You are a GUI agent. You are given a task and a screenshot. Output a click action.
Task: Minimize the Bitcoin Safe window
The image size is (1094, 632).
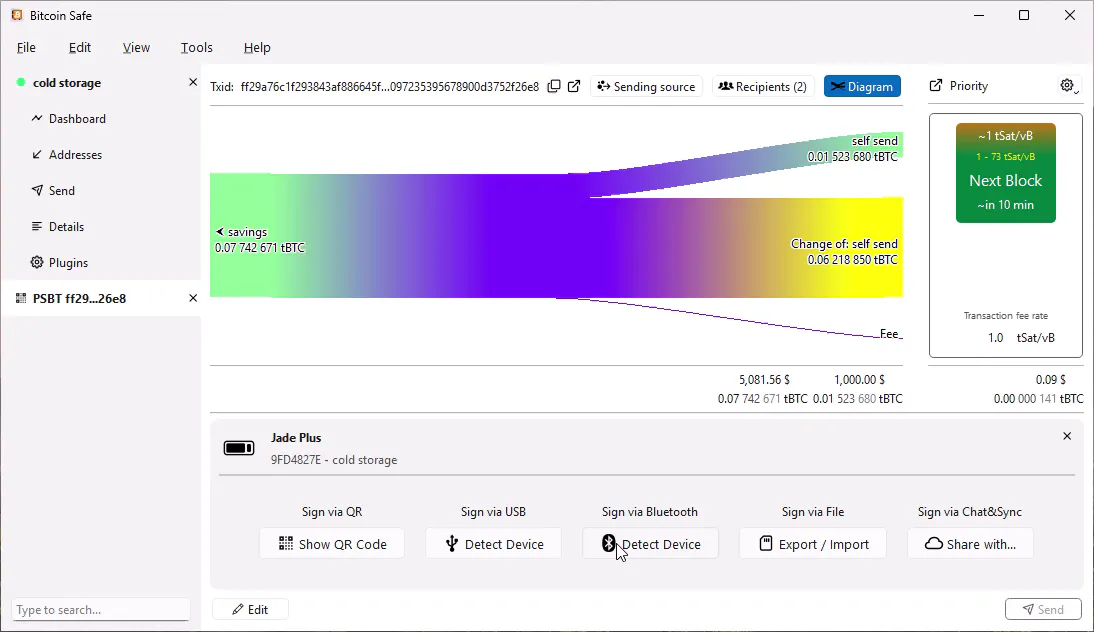979,15
